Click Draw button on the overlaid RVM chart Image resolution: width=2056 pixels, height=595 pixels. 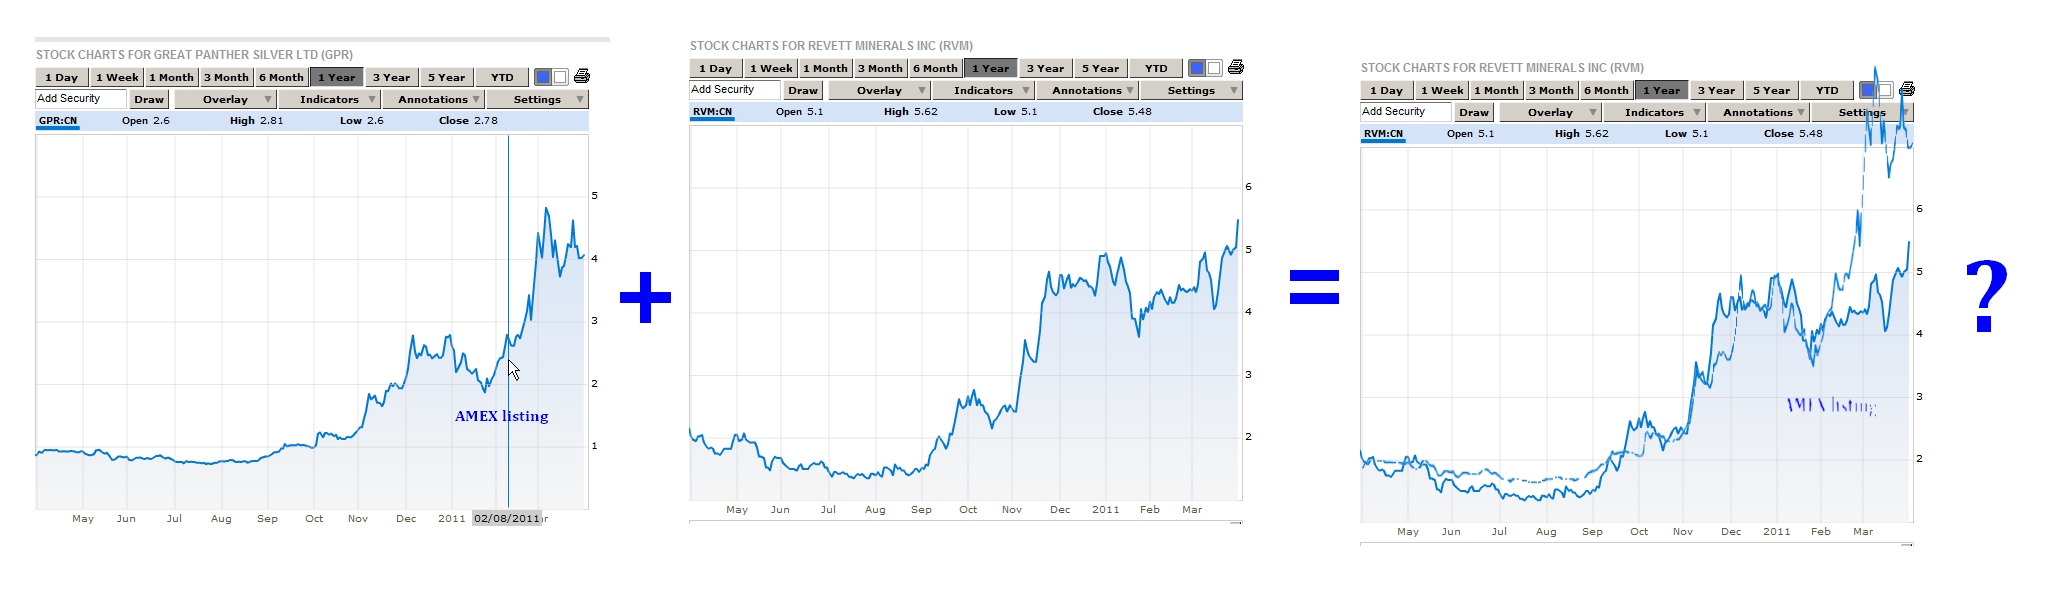click(x=1474, y=112)
